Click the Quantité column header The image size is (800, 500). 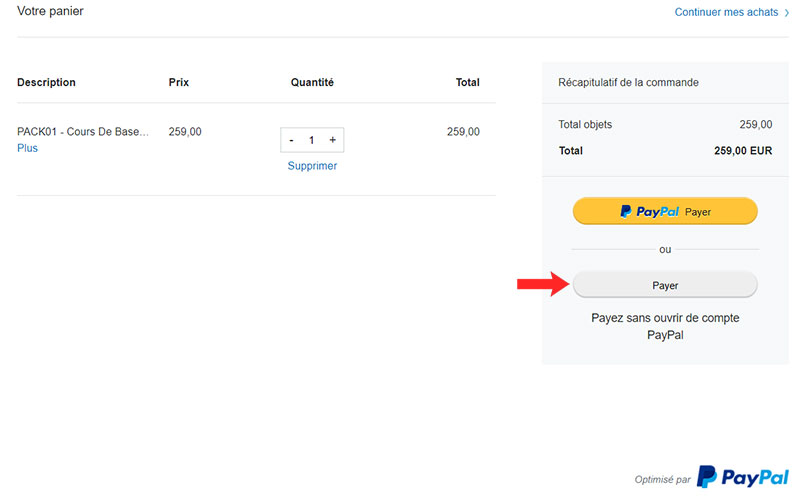[x=312, y=82]
